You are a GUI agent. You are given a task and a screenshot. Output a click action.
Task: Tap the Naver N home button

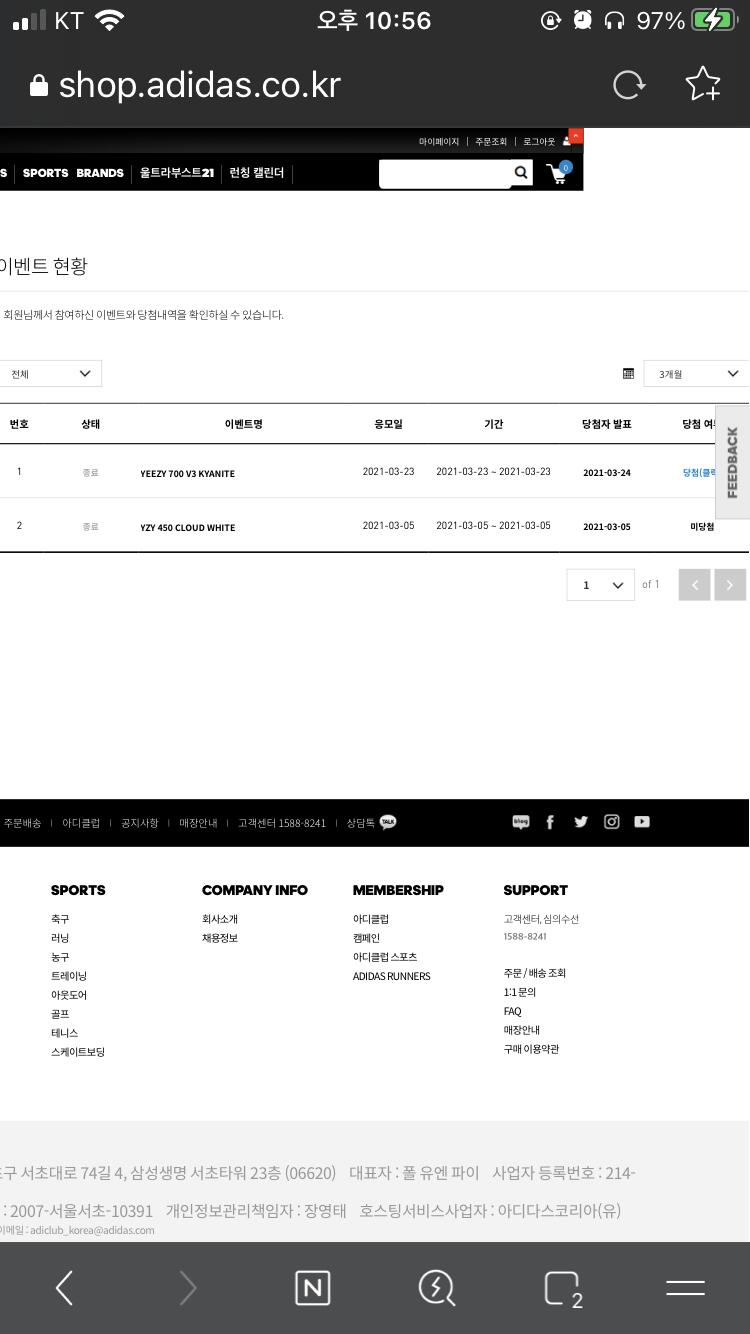313,1288
